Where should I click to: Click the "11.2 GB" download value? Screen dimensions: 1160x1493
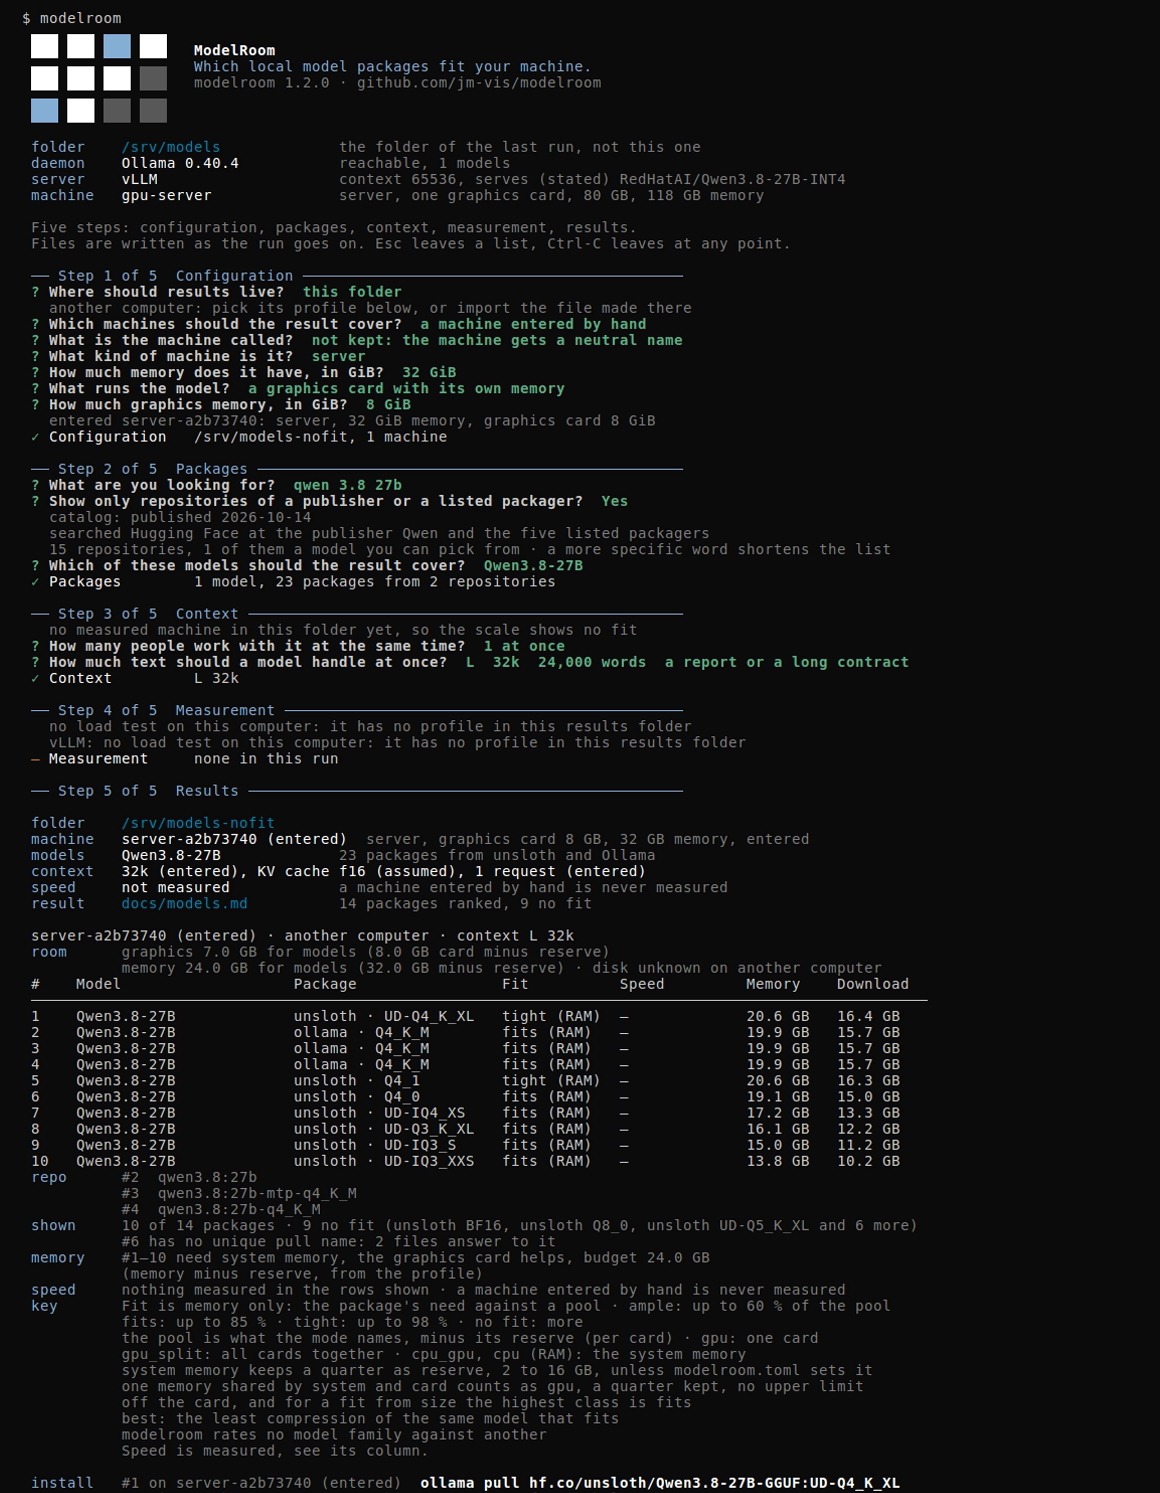pyautogui.click(x=868, y=1144)
